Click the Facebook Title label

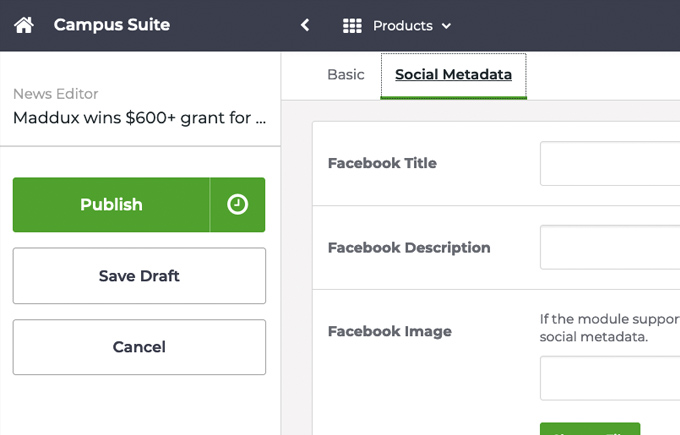pos(382,163)
